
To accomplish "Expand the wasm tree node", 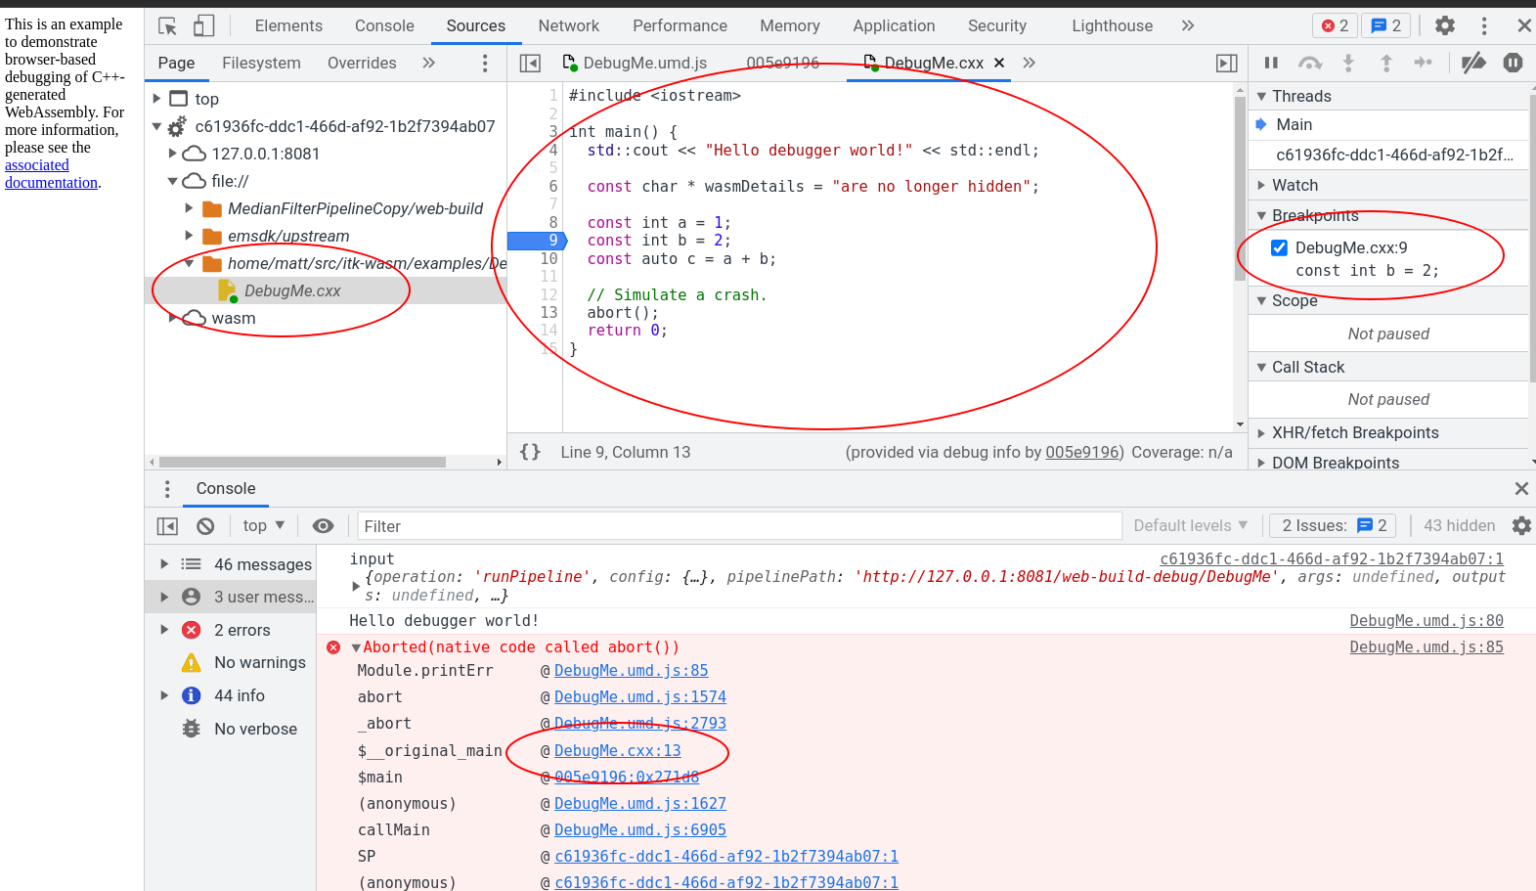I will tap(174, 318).
